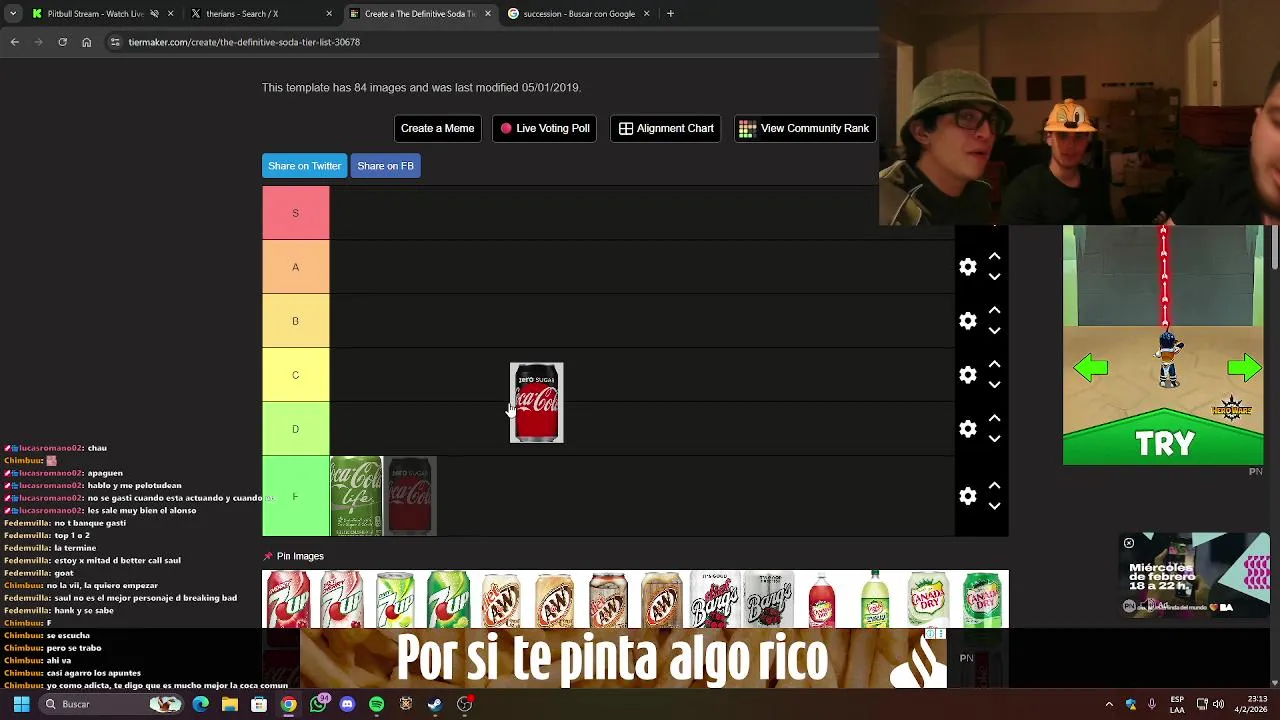Select the B tier label
The height and width of the screenshot is (720, 1280).
pyautogui.click(x=295, y=321)
